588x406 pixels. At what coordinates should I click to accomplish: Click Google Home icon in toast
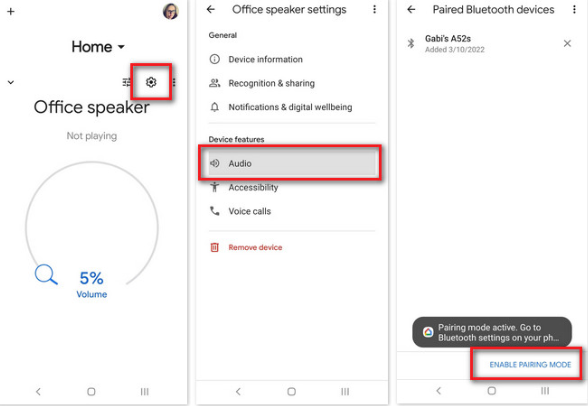point(428,332)
